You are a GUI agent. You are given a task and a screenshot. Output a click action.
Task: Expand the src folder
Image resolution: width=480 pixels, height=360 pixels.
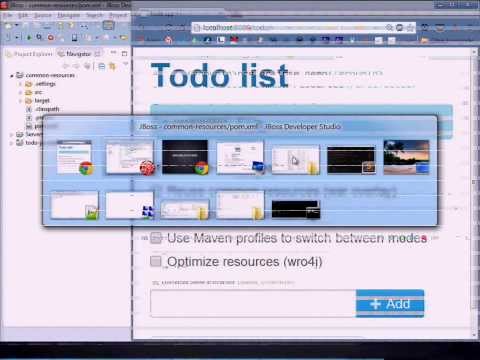21,92
